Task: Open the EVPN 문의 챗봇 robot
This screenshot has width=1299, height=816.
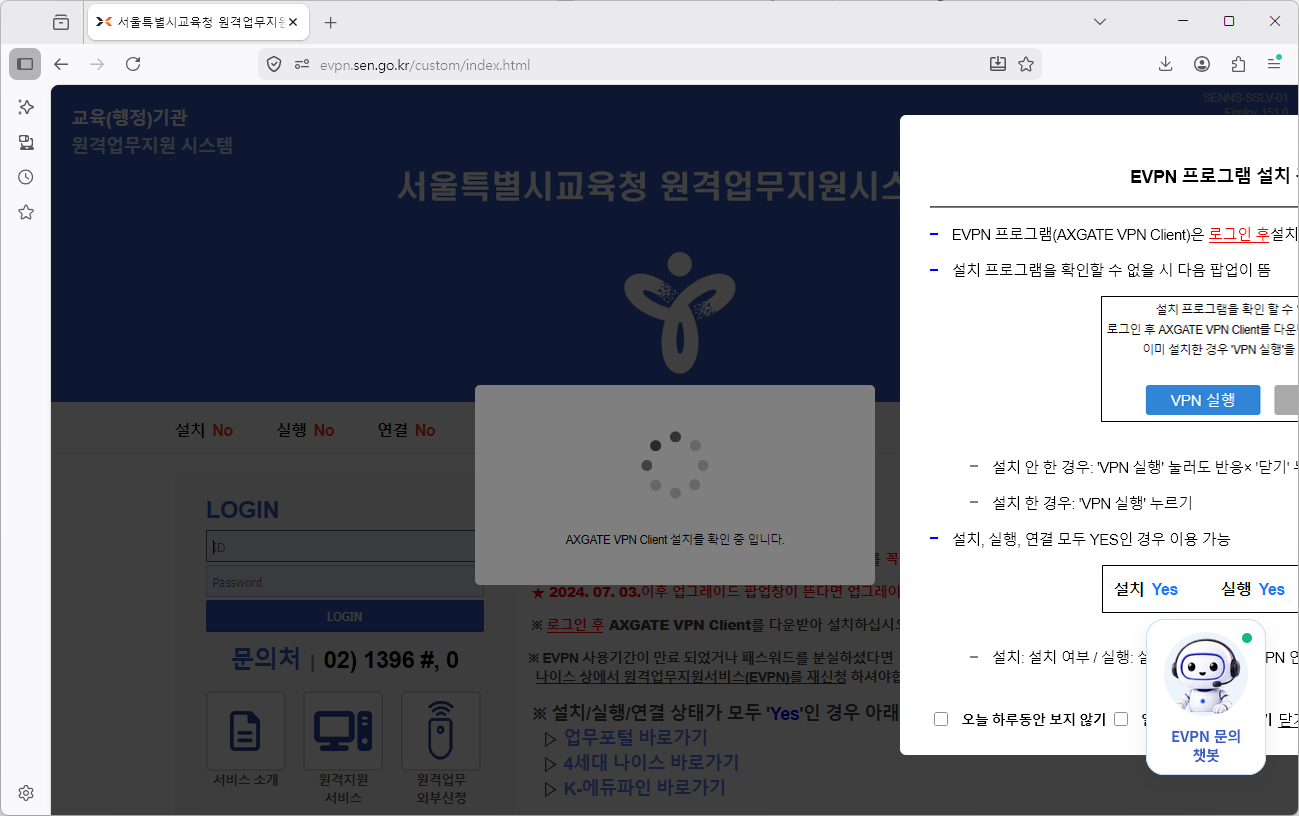Action: pyautogui.click(x=1206, y=697)
